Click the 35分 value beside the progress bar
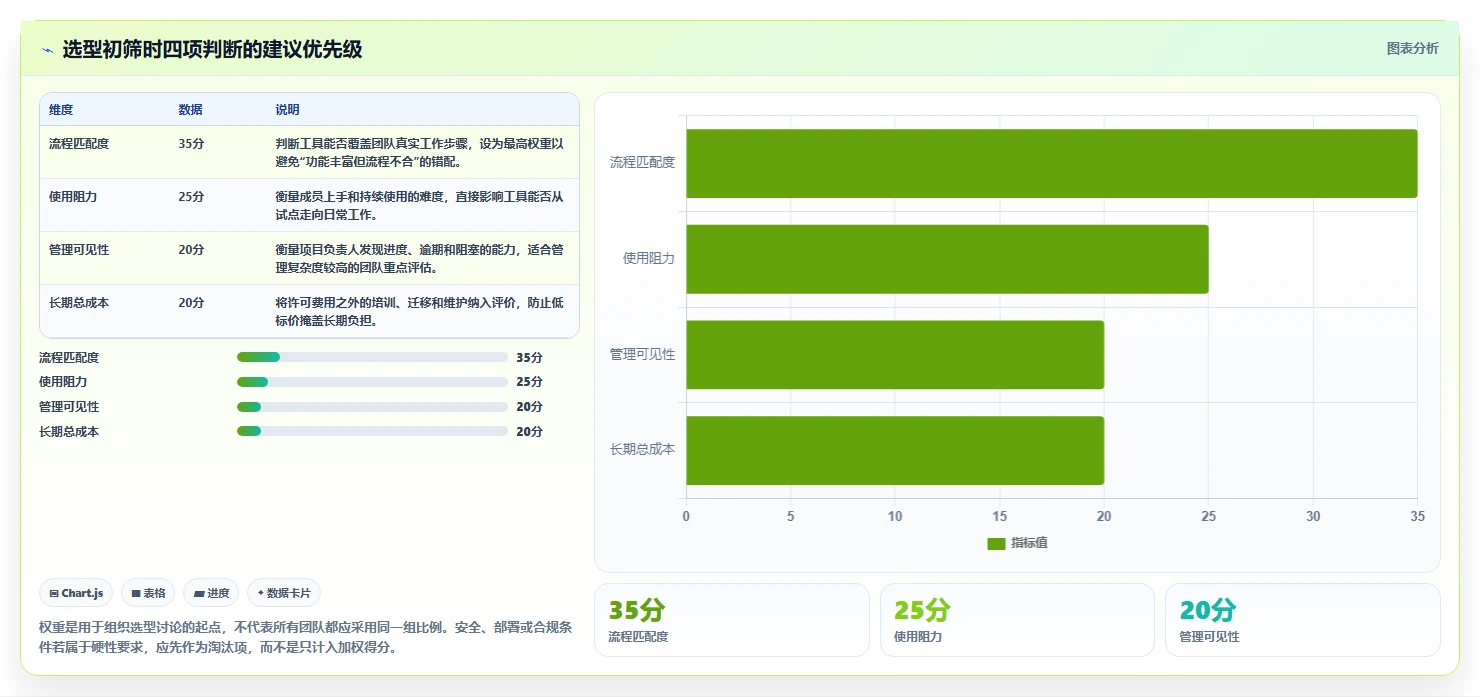This screenshot has height=697, width=1480. coord(529,357)
